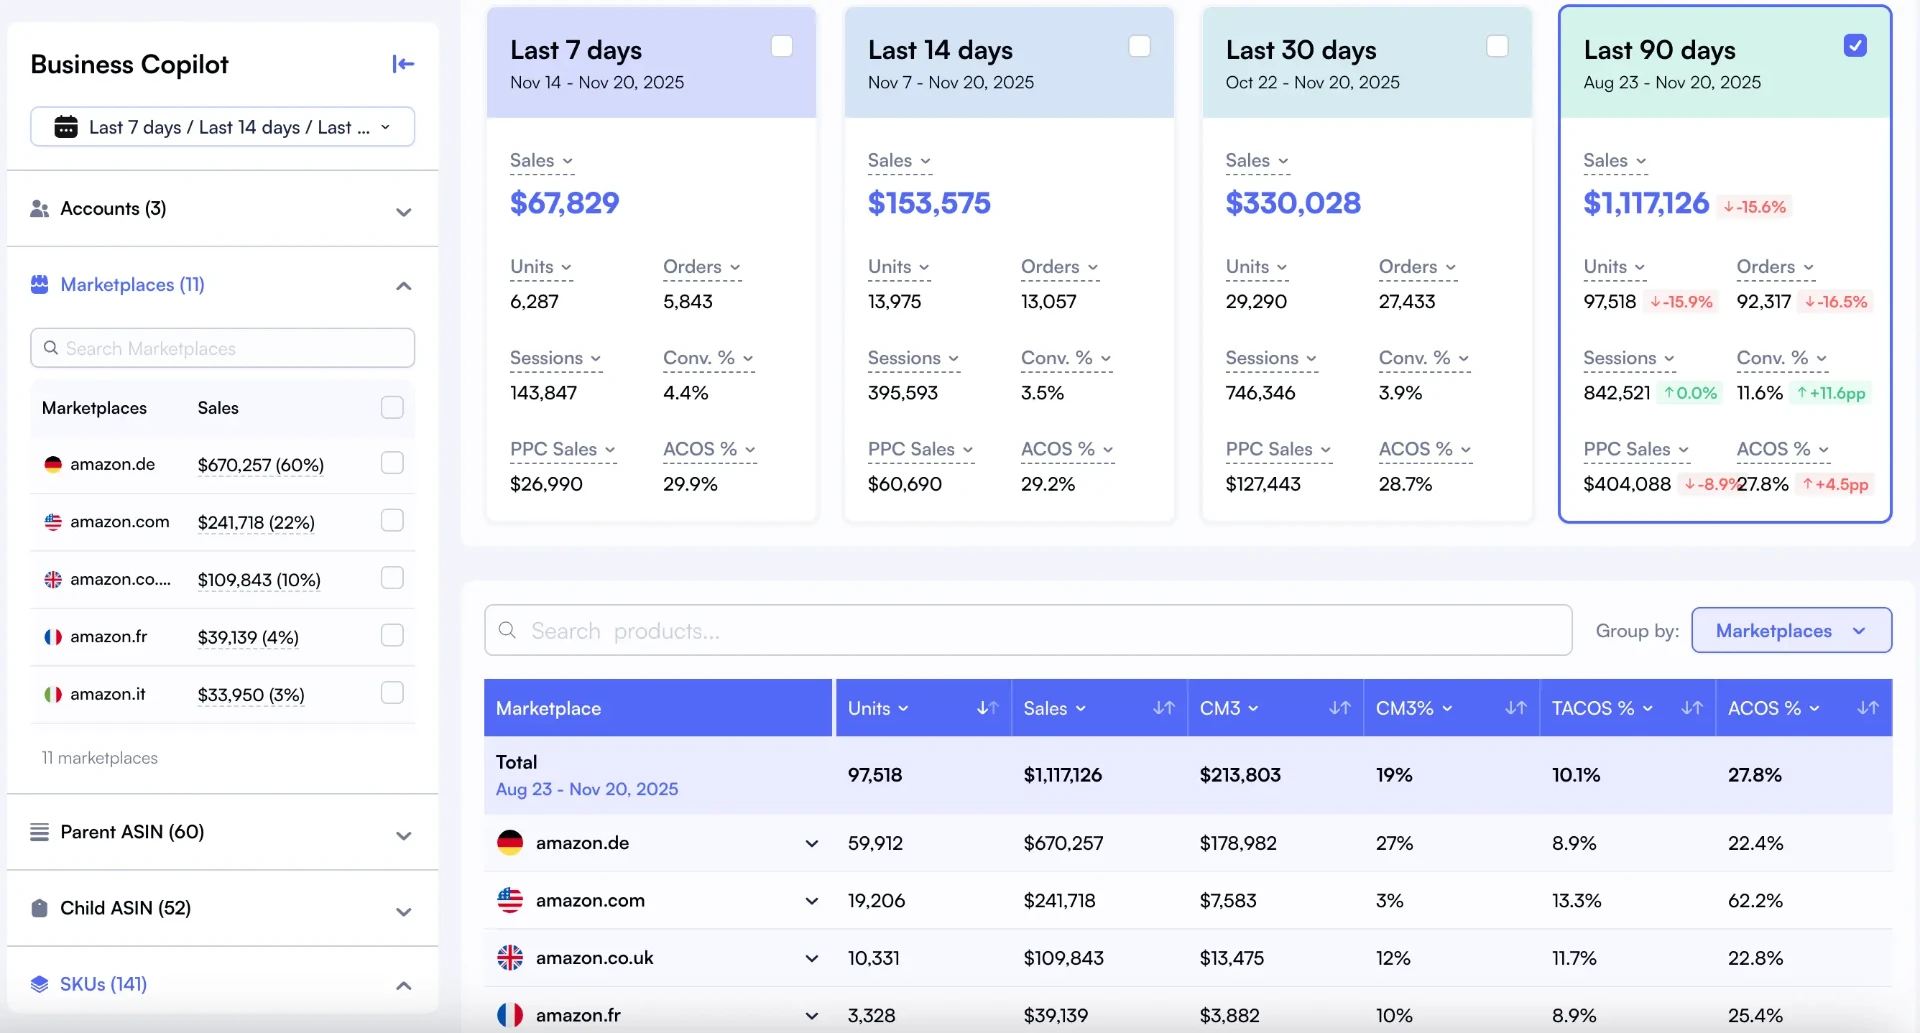Open TACOS % column header metric dropdown
The width and height of the screenshot is (1920, 1033).
coord(1602,708)
